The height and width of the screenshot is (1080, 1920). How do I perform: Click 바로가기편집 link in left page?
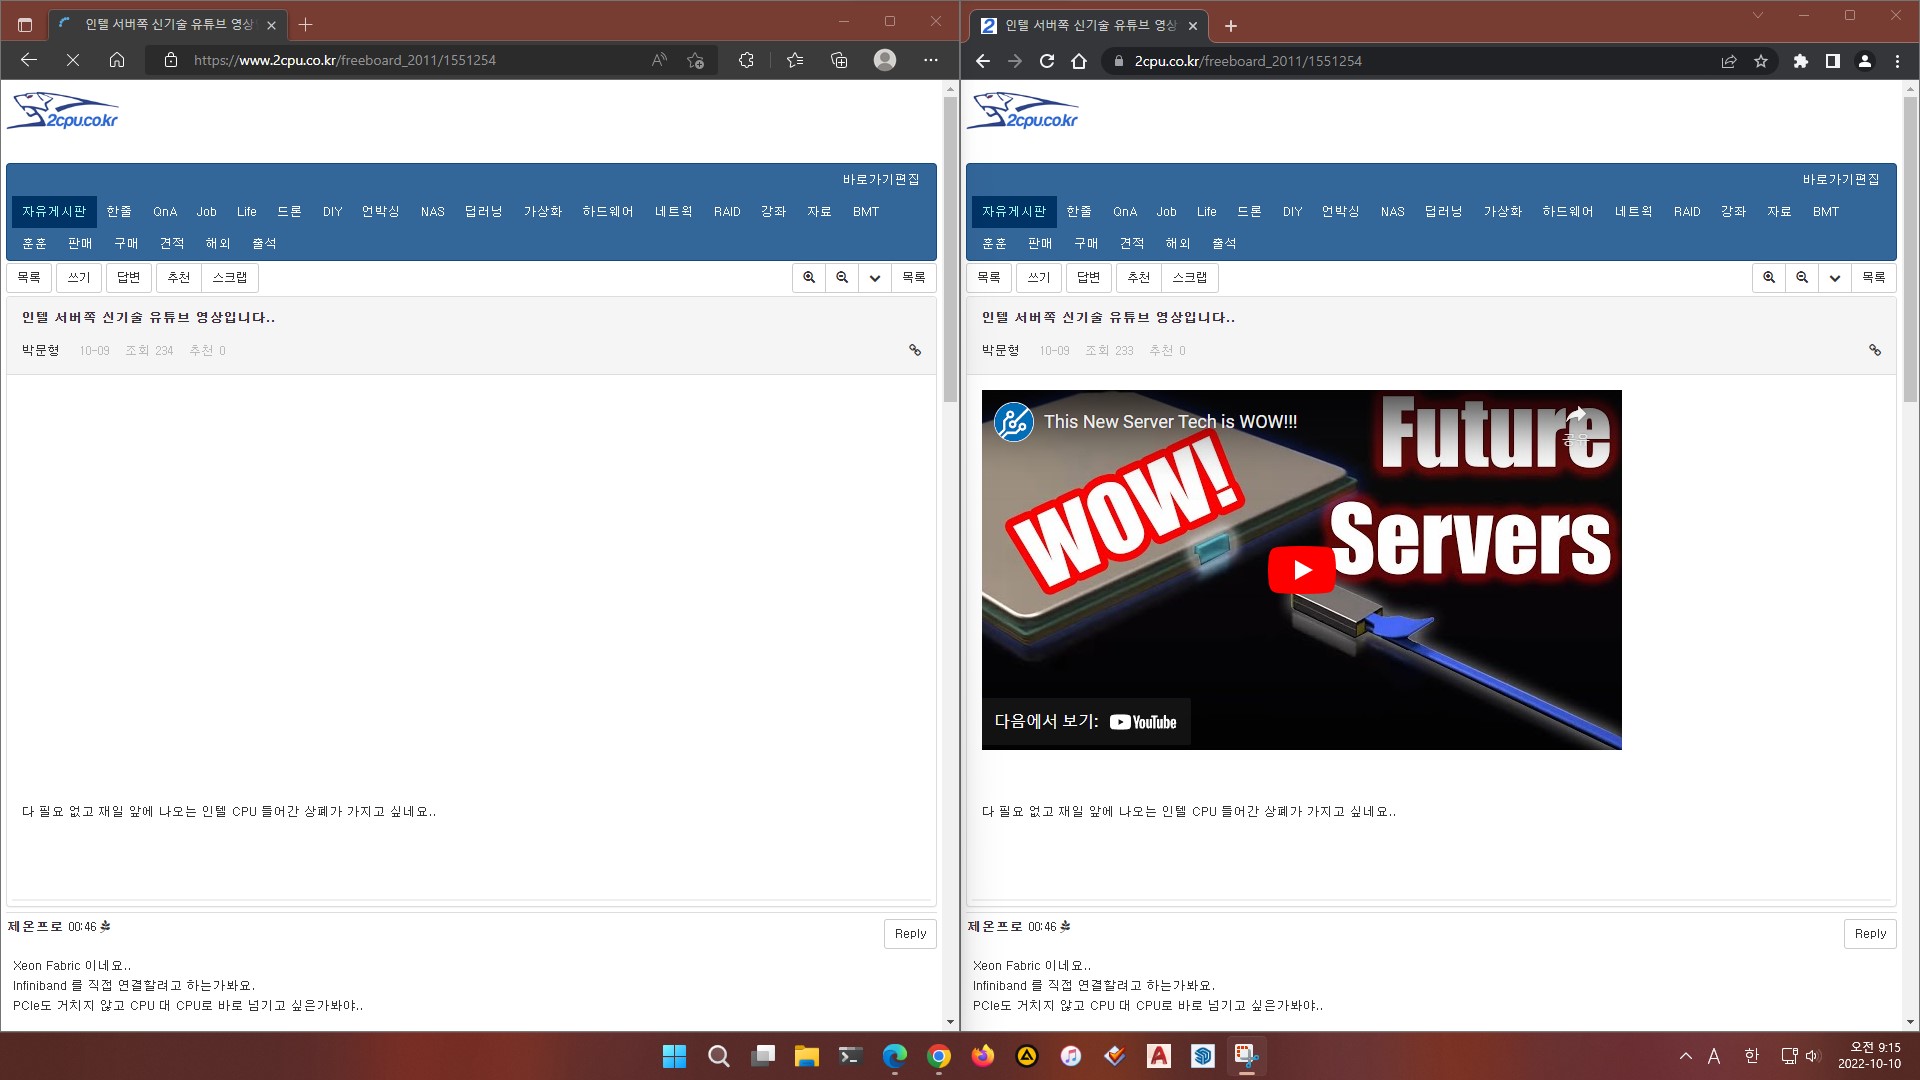(881, 179)
